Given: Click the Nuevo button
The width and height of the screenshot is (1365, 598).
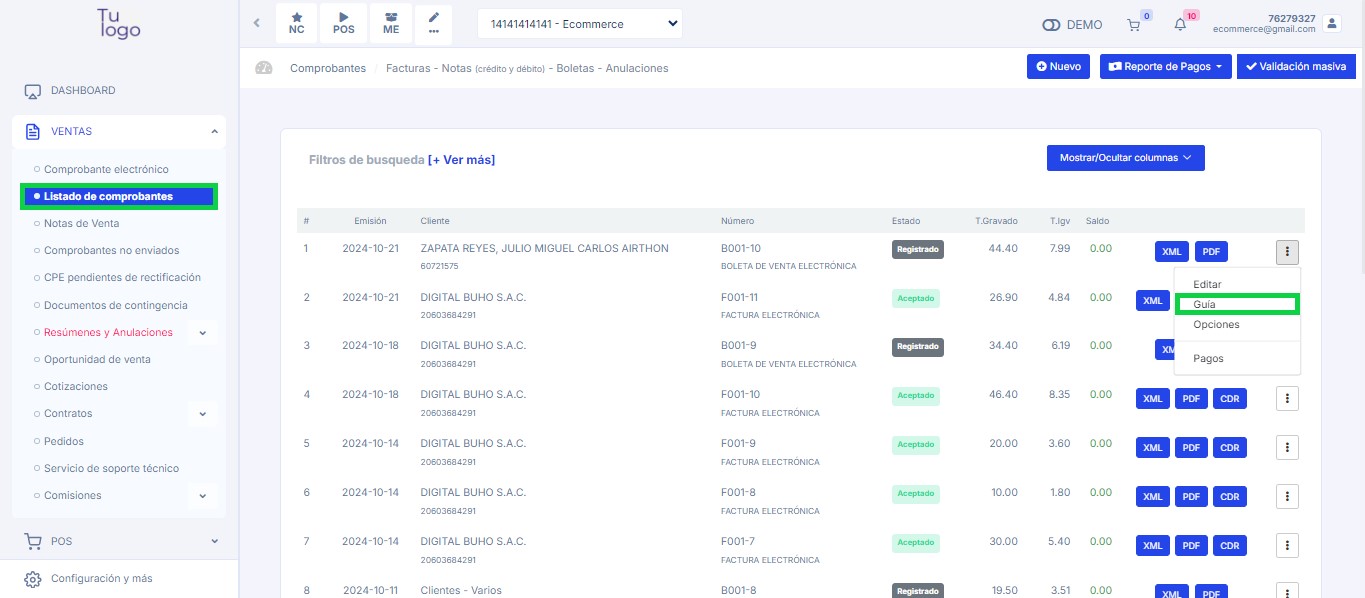Looking at the screenshot, I should coord(1058,67).
